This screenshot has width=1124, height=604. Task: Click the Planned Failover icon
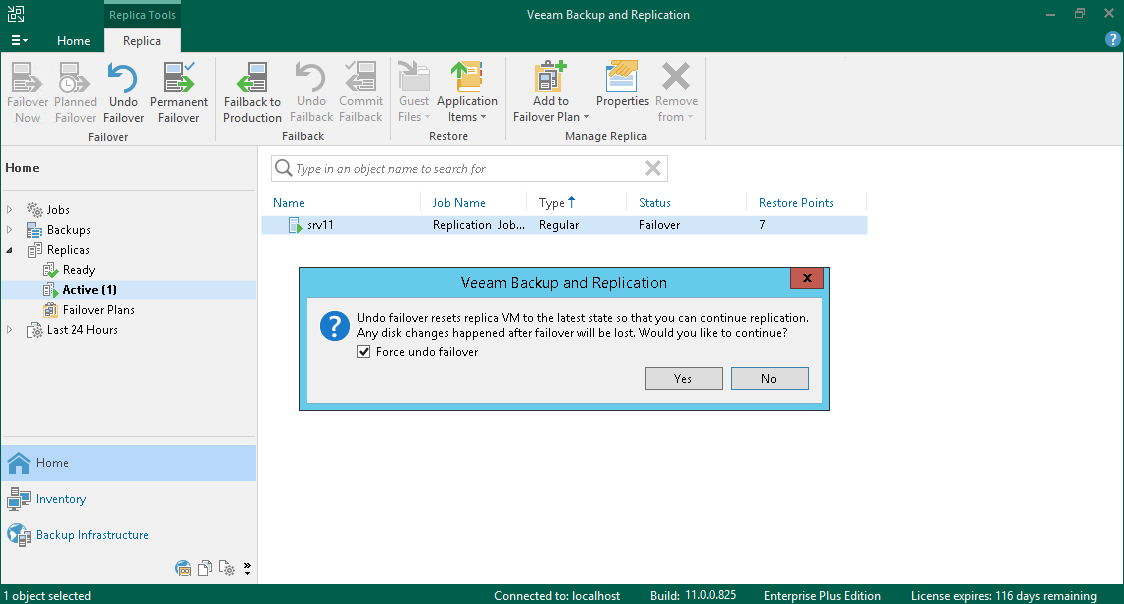75,90
